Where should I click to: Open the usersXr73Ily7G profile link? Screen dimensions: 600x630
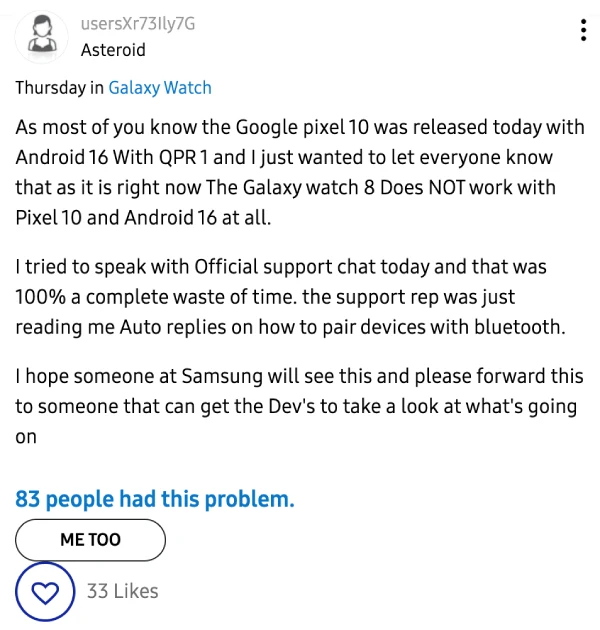pyautogui.click(x=138, y=24)
